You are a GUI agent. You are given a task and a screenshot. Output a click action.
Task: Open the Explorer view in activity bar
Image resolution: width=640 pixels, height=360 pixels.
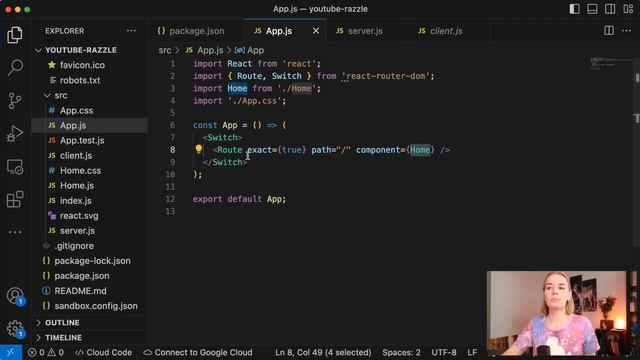(15, 35)
